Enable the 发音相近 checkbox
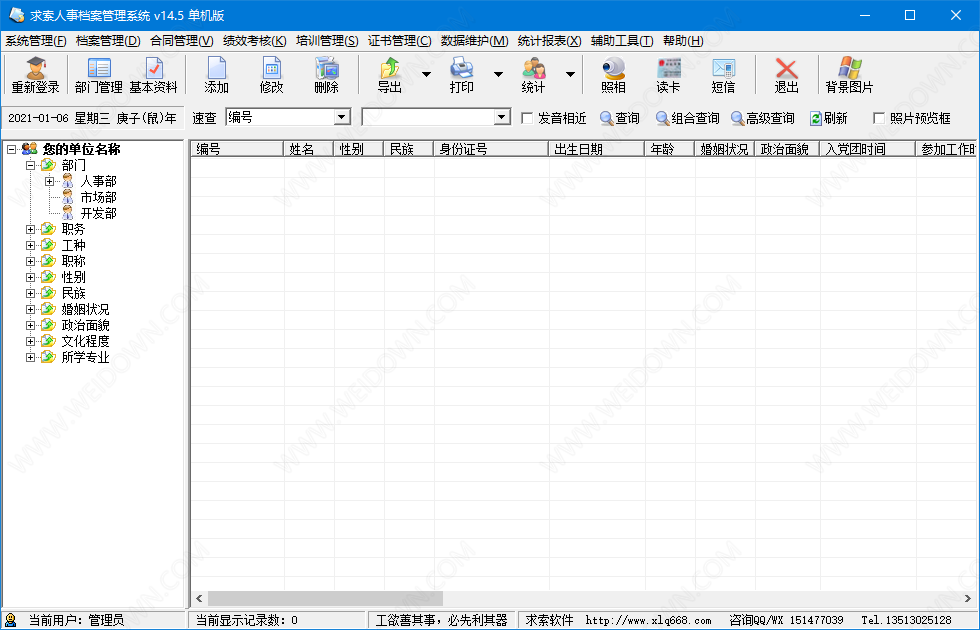This screenshot has width=980, height=630. click(x=527, y=118)
